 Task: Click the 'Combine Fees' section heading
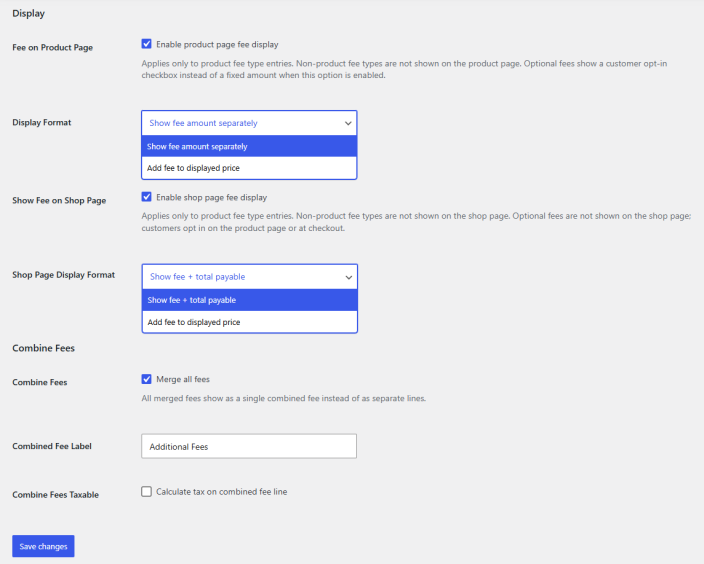pos(44,348)
